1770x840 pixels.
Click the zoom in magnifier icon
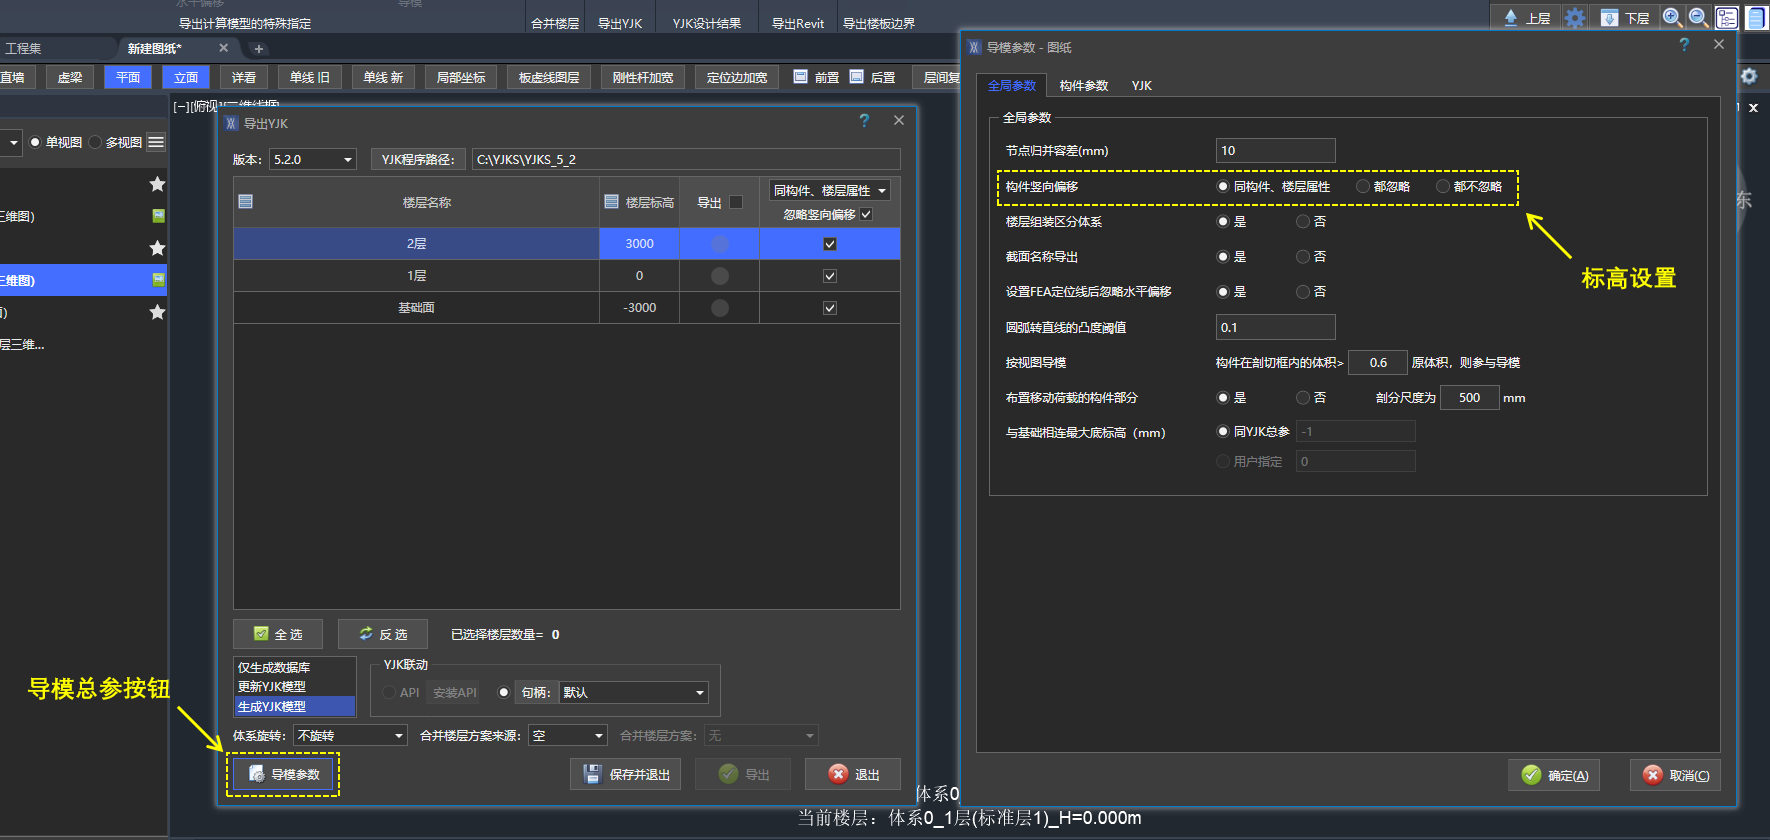pos(1672,17)
